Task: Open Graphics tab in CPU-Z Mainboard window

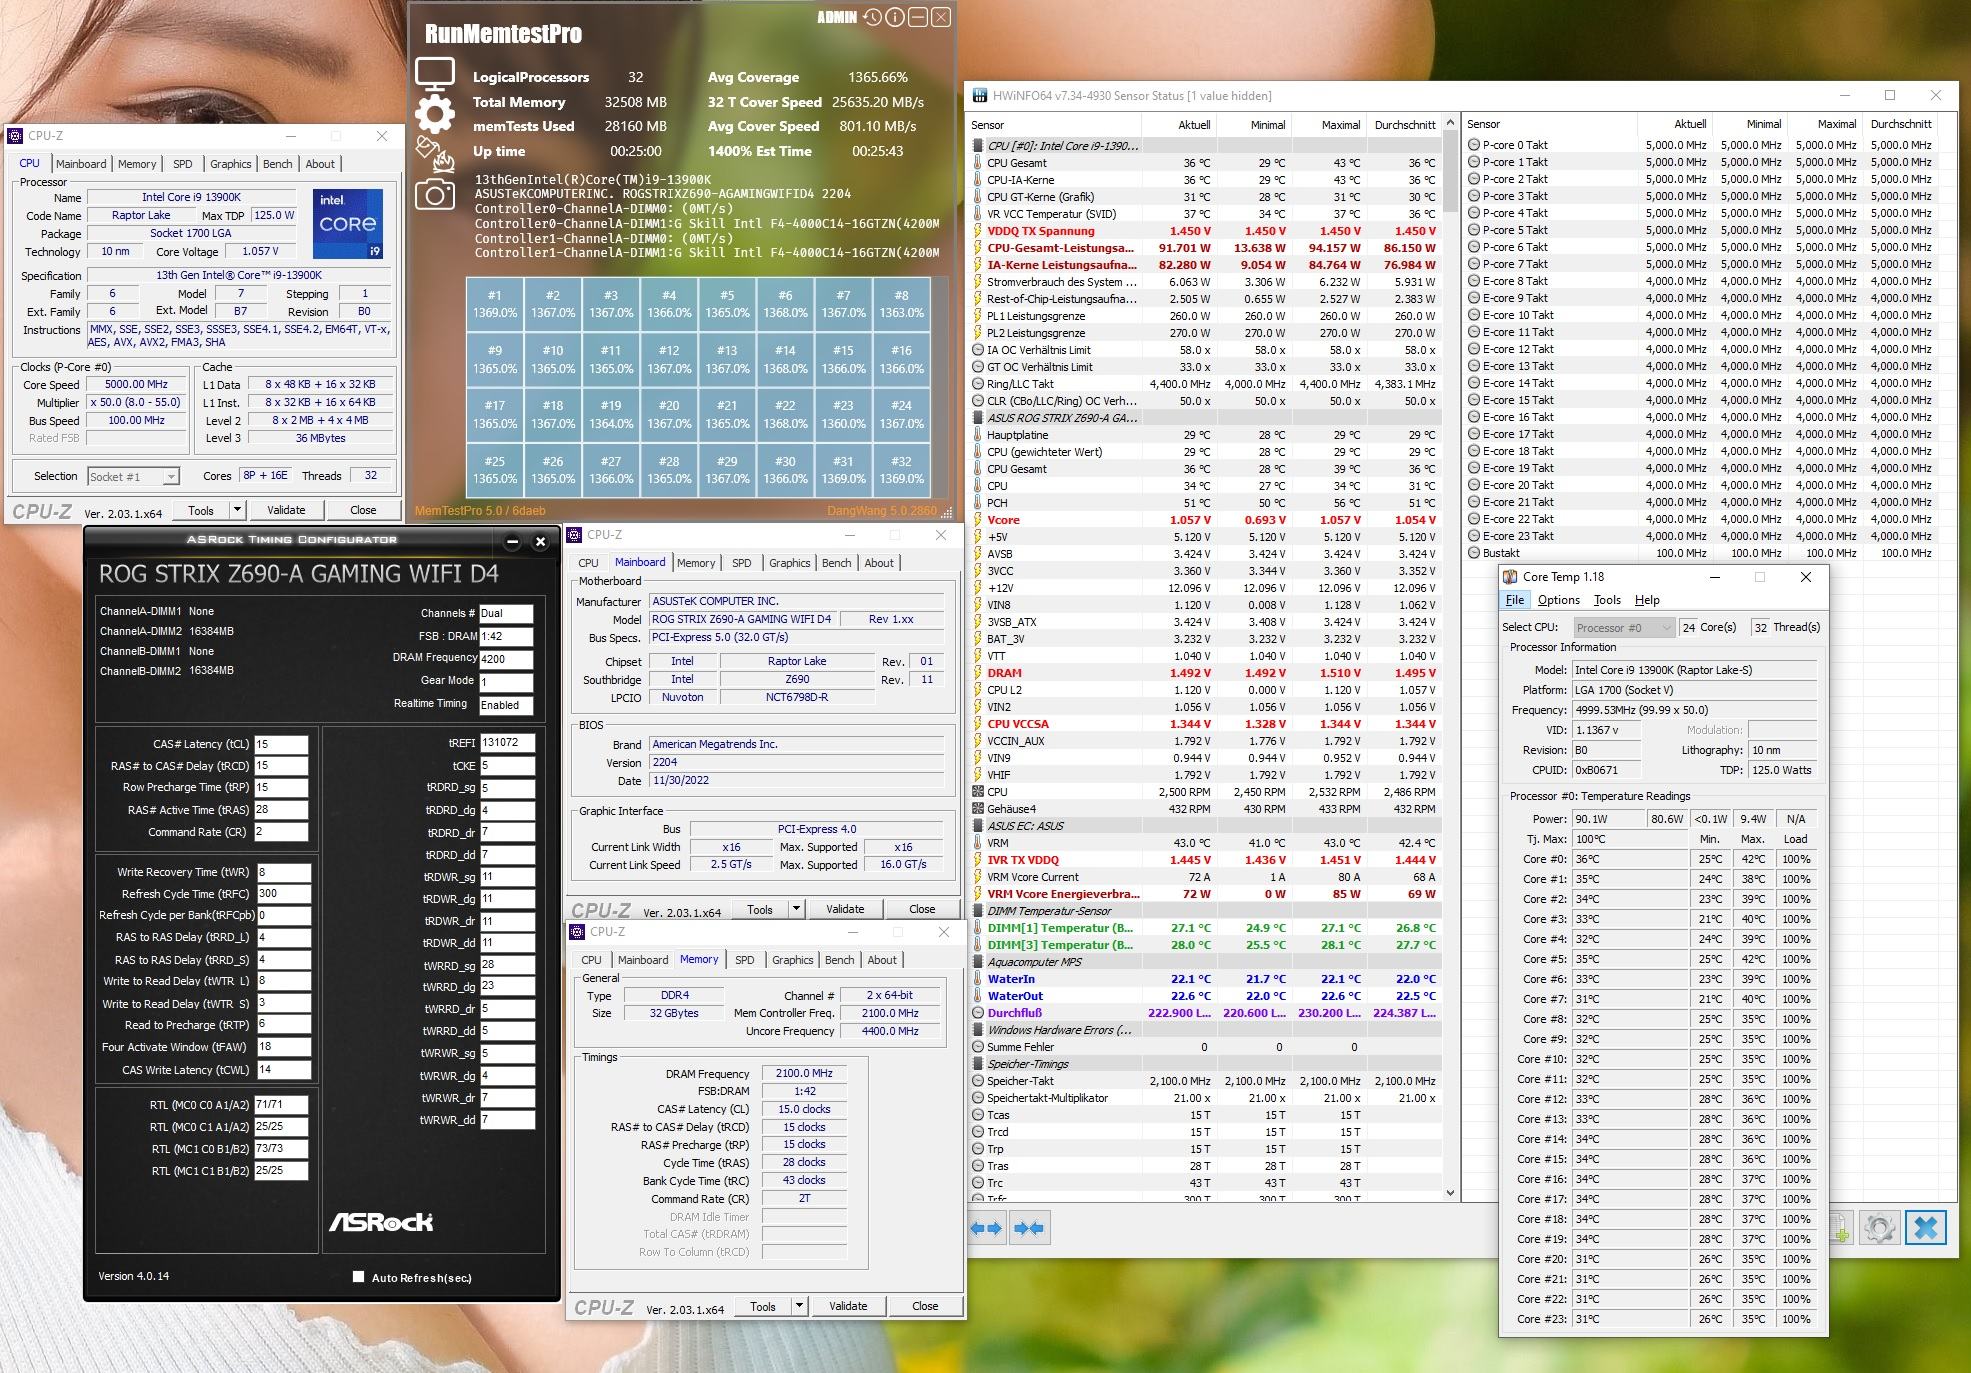Action: [x=789, y=563]
